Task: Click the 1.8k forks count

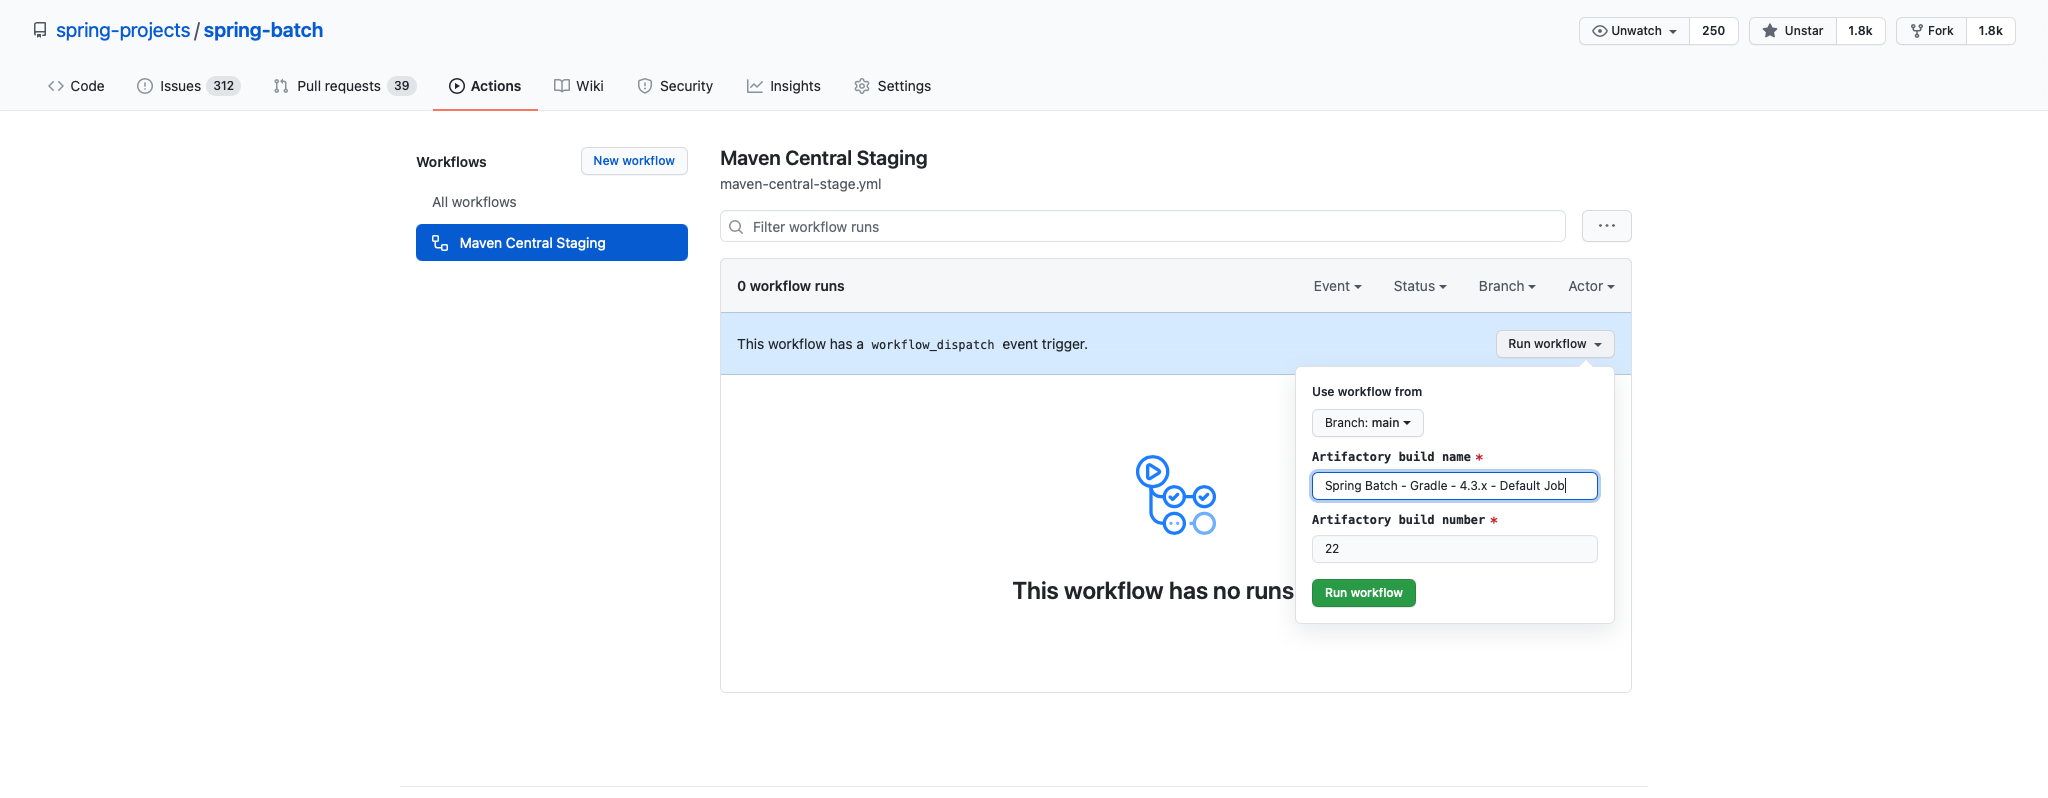Action: (x=1990, y=31)
